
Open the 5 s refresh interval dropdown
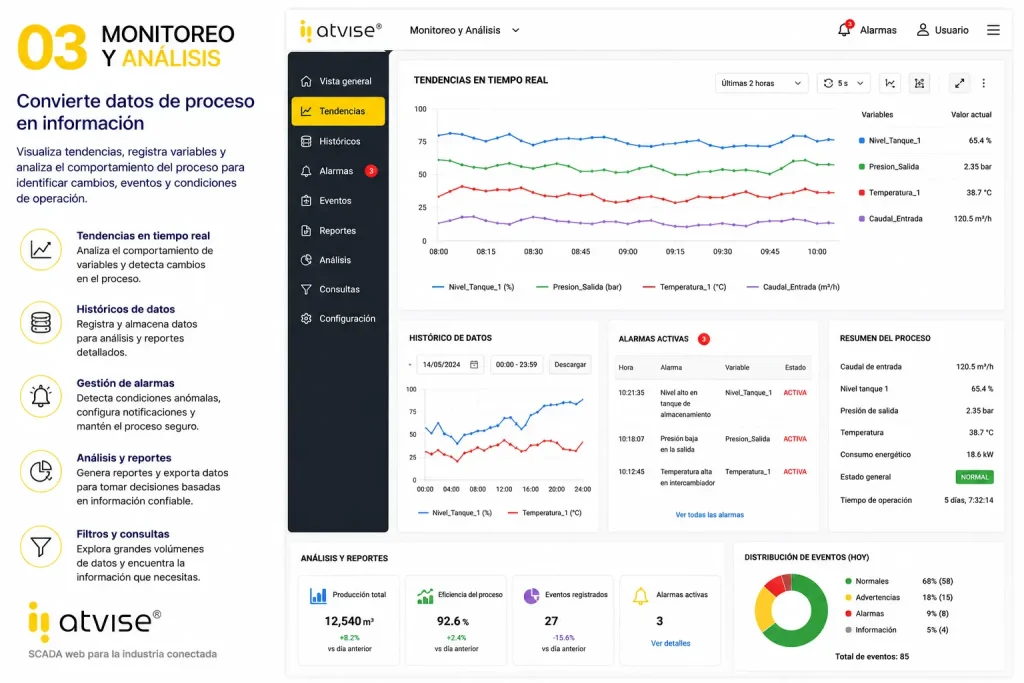coord(844,83)
